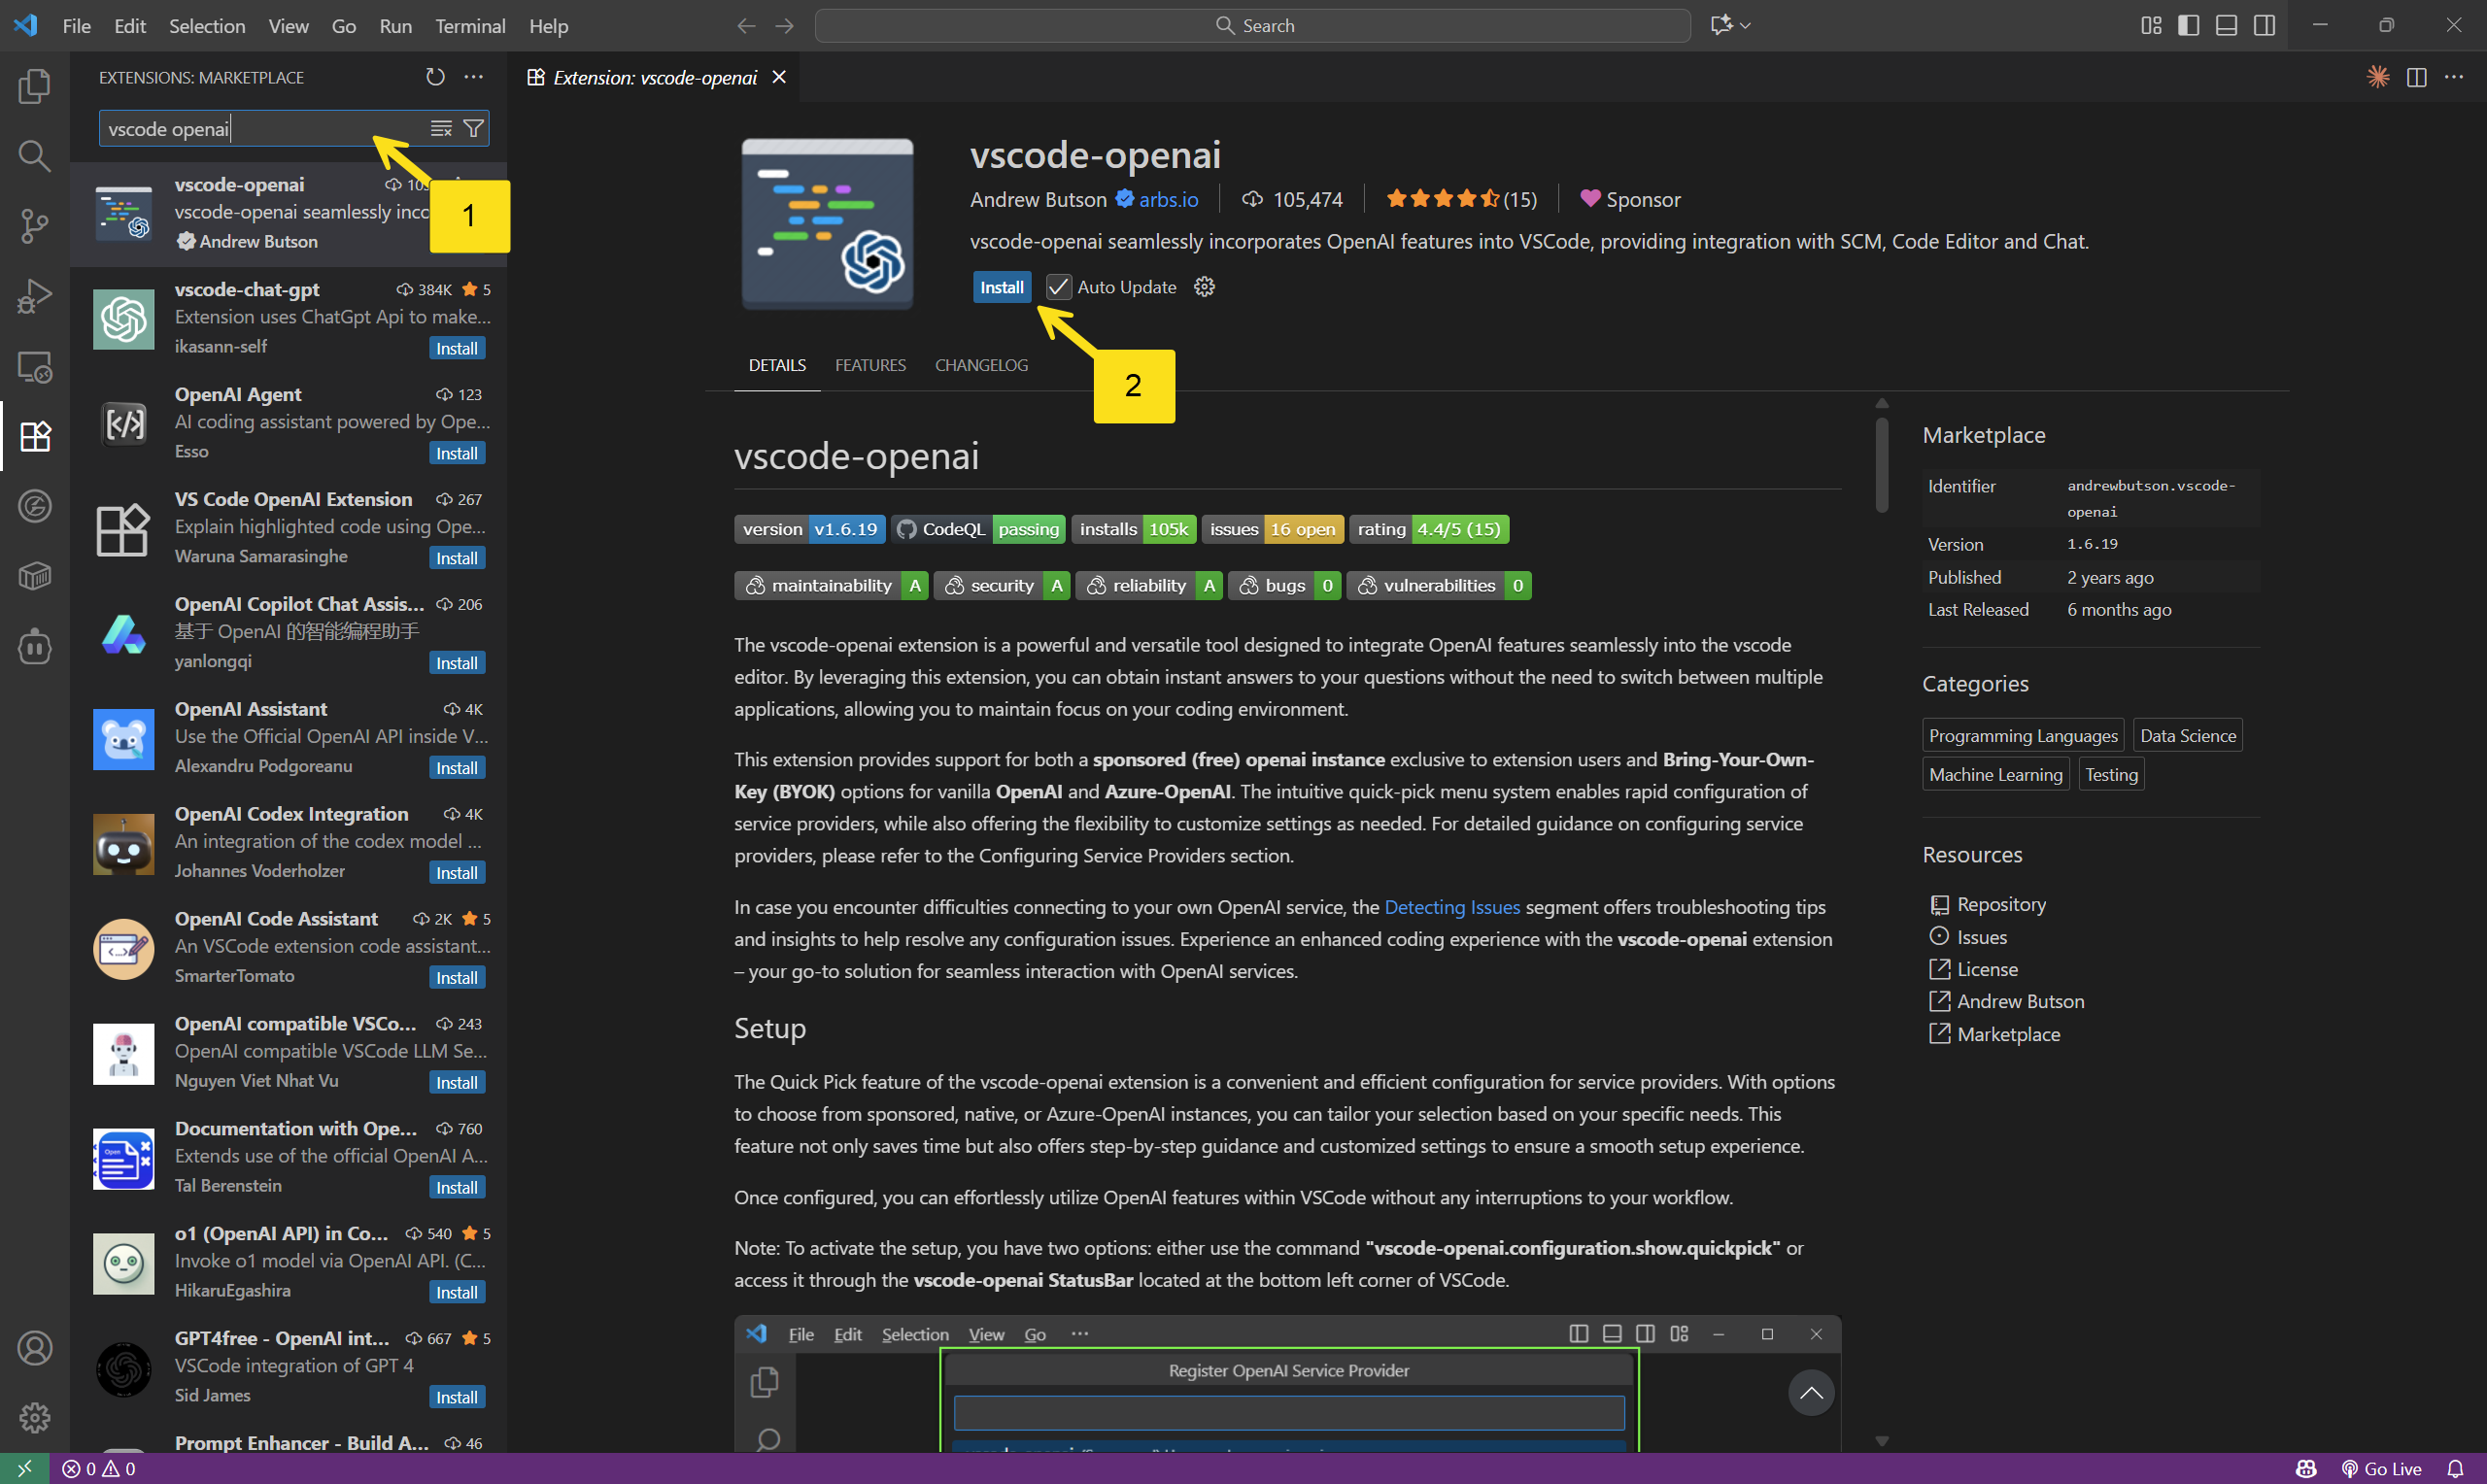
Task: Open the Machine Learning category
Action: pos(1995,774)
